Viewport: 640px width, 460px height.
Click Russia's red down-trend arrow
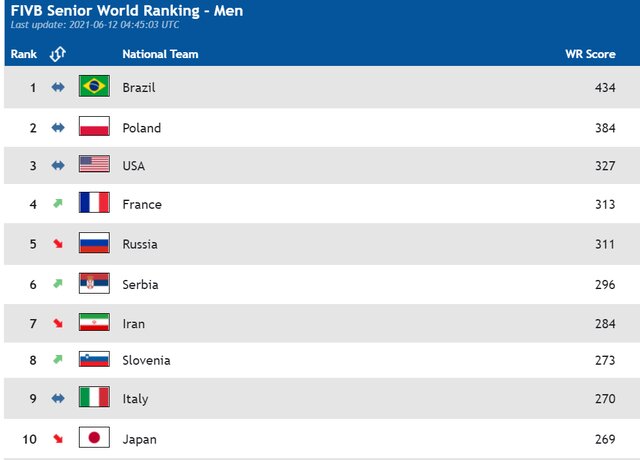[58, 244]
